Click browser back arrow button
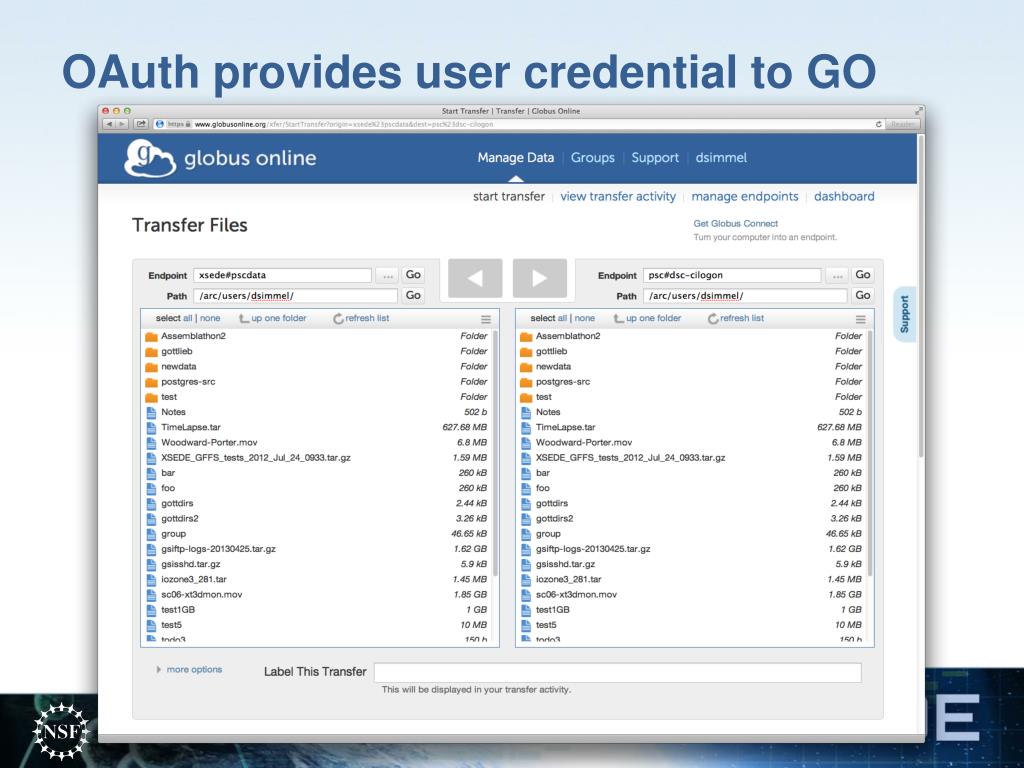The width and height of the screenshot is (1024, 768). (109, 124)
